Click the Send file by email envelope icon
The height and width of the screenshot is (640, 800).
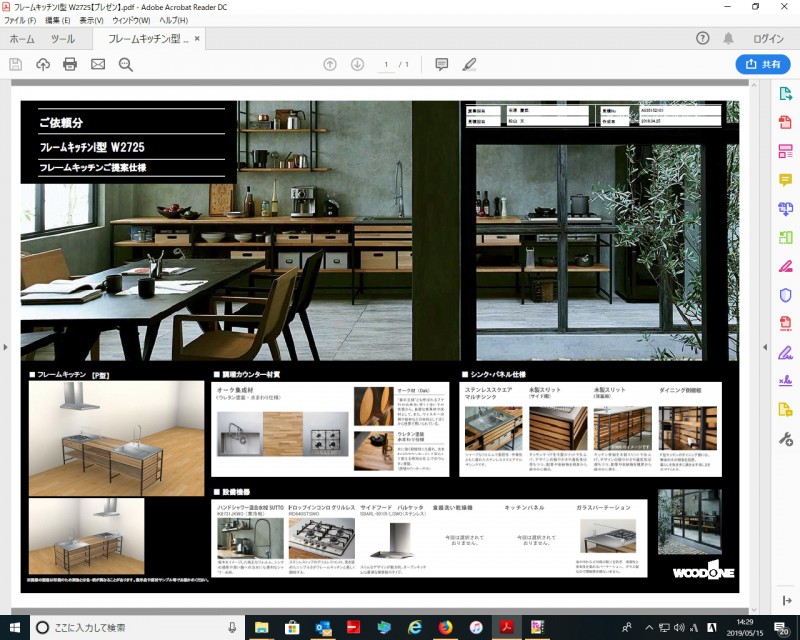98,64
